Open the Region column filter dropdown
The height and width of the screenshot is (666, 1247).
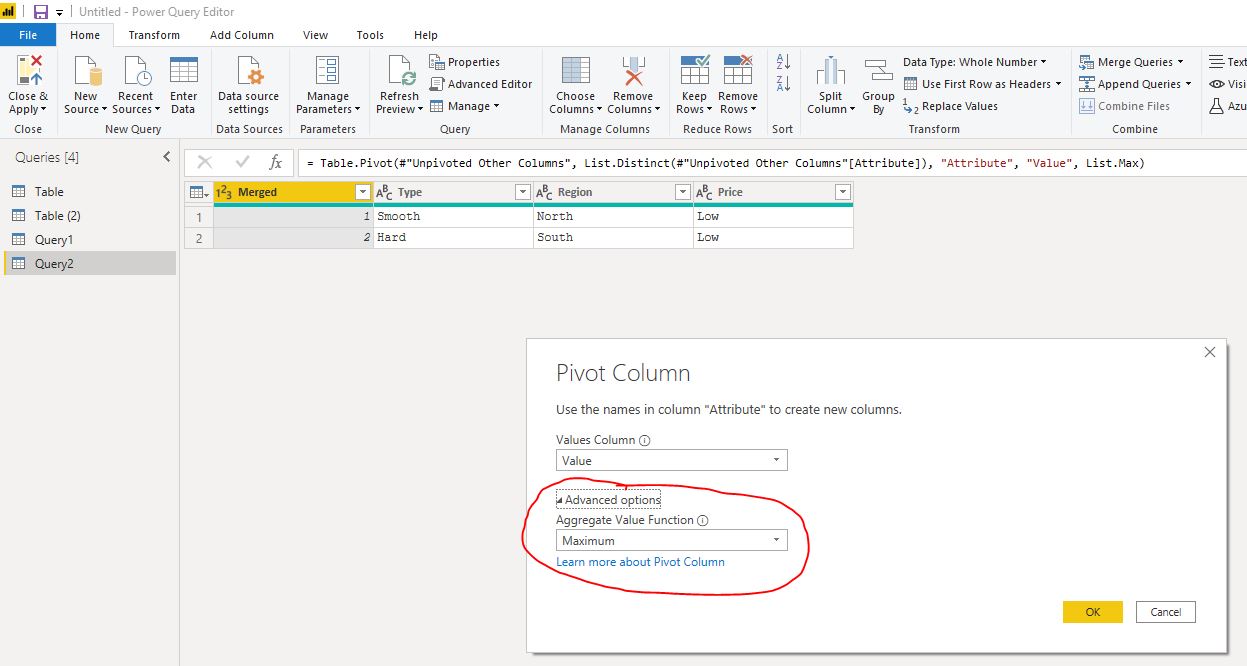tap(682, 192)
